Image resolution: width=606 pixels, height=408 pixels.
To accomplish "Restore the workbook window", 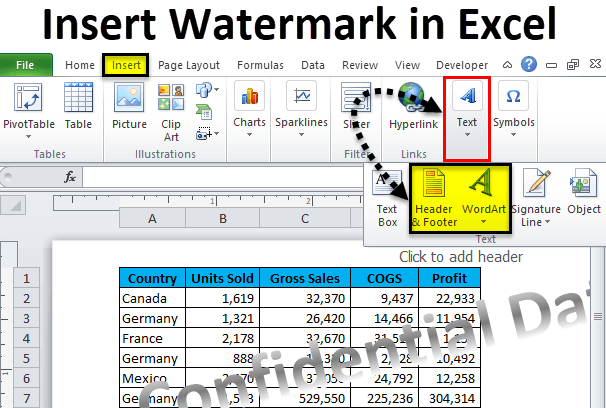I will (x=573, y=65).
